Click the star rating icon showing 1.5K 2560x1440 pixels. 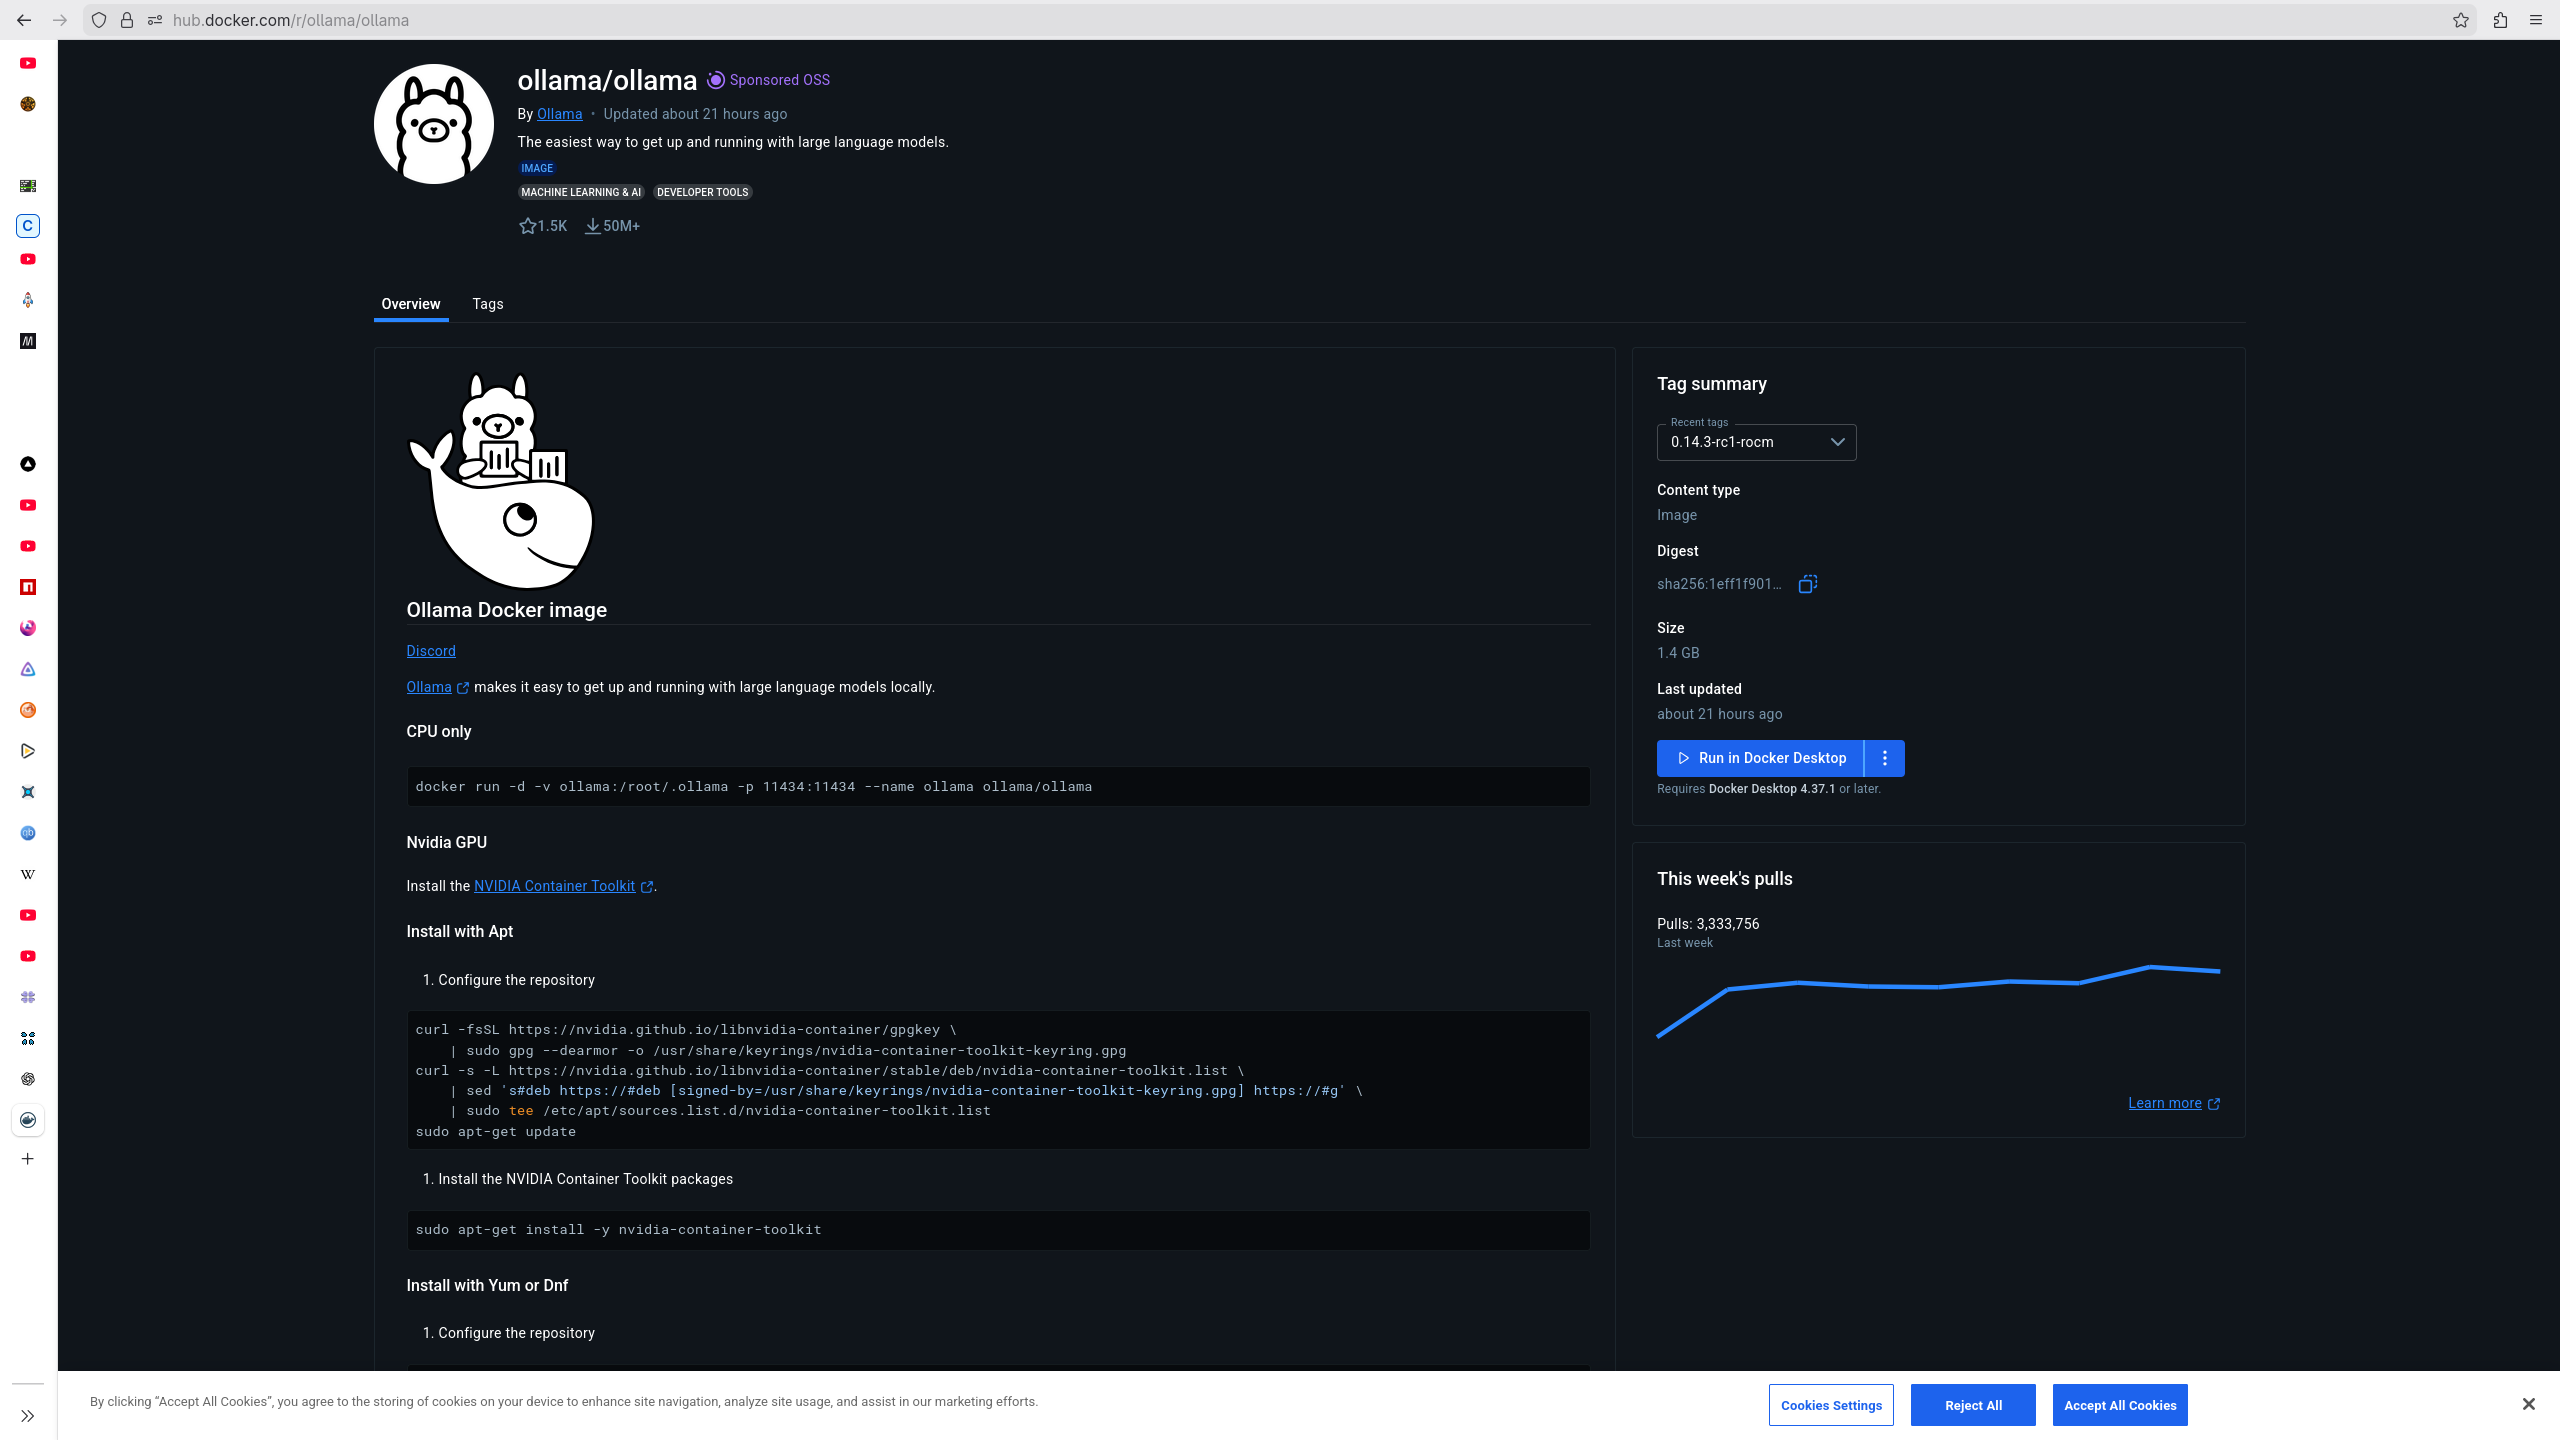(x=528, y=226)
